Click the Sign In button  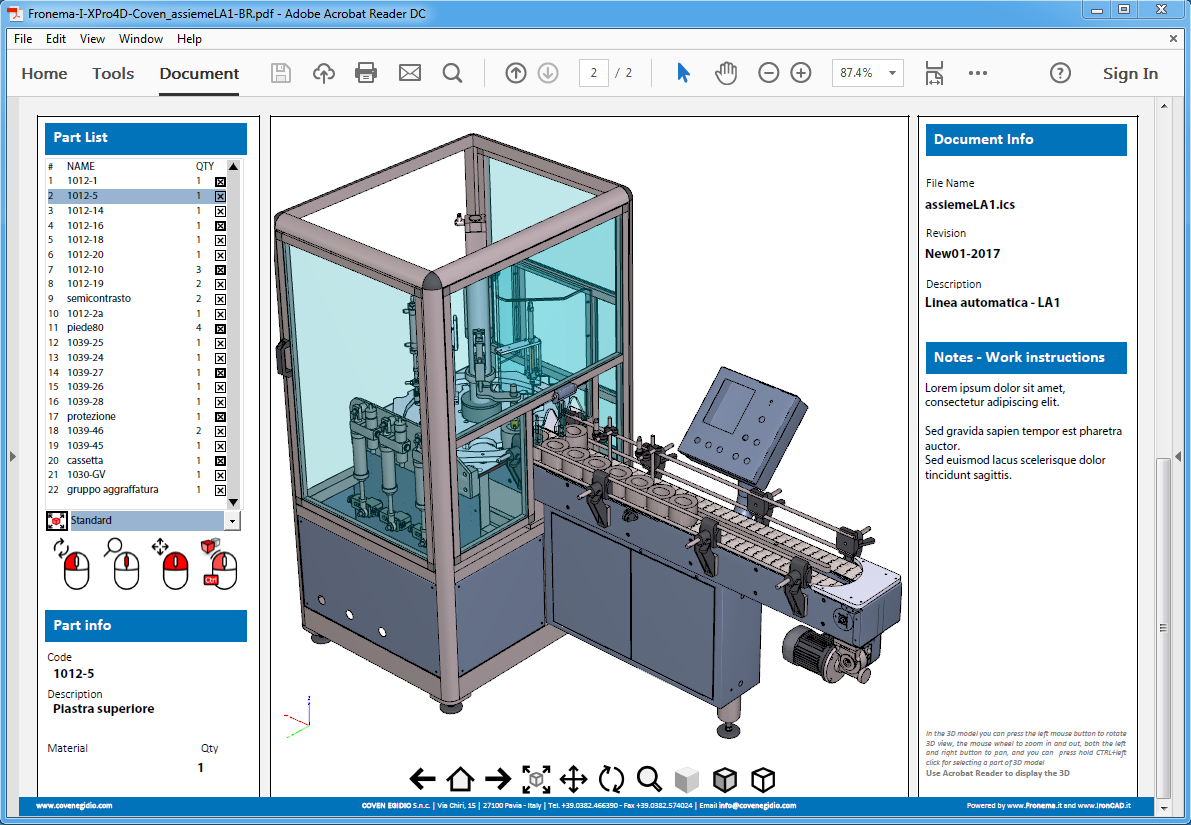[1130, 73]
